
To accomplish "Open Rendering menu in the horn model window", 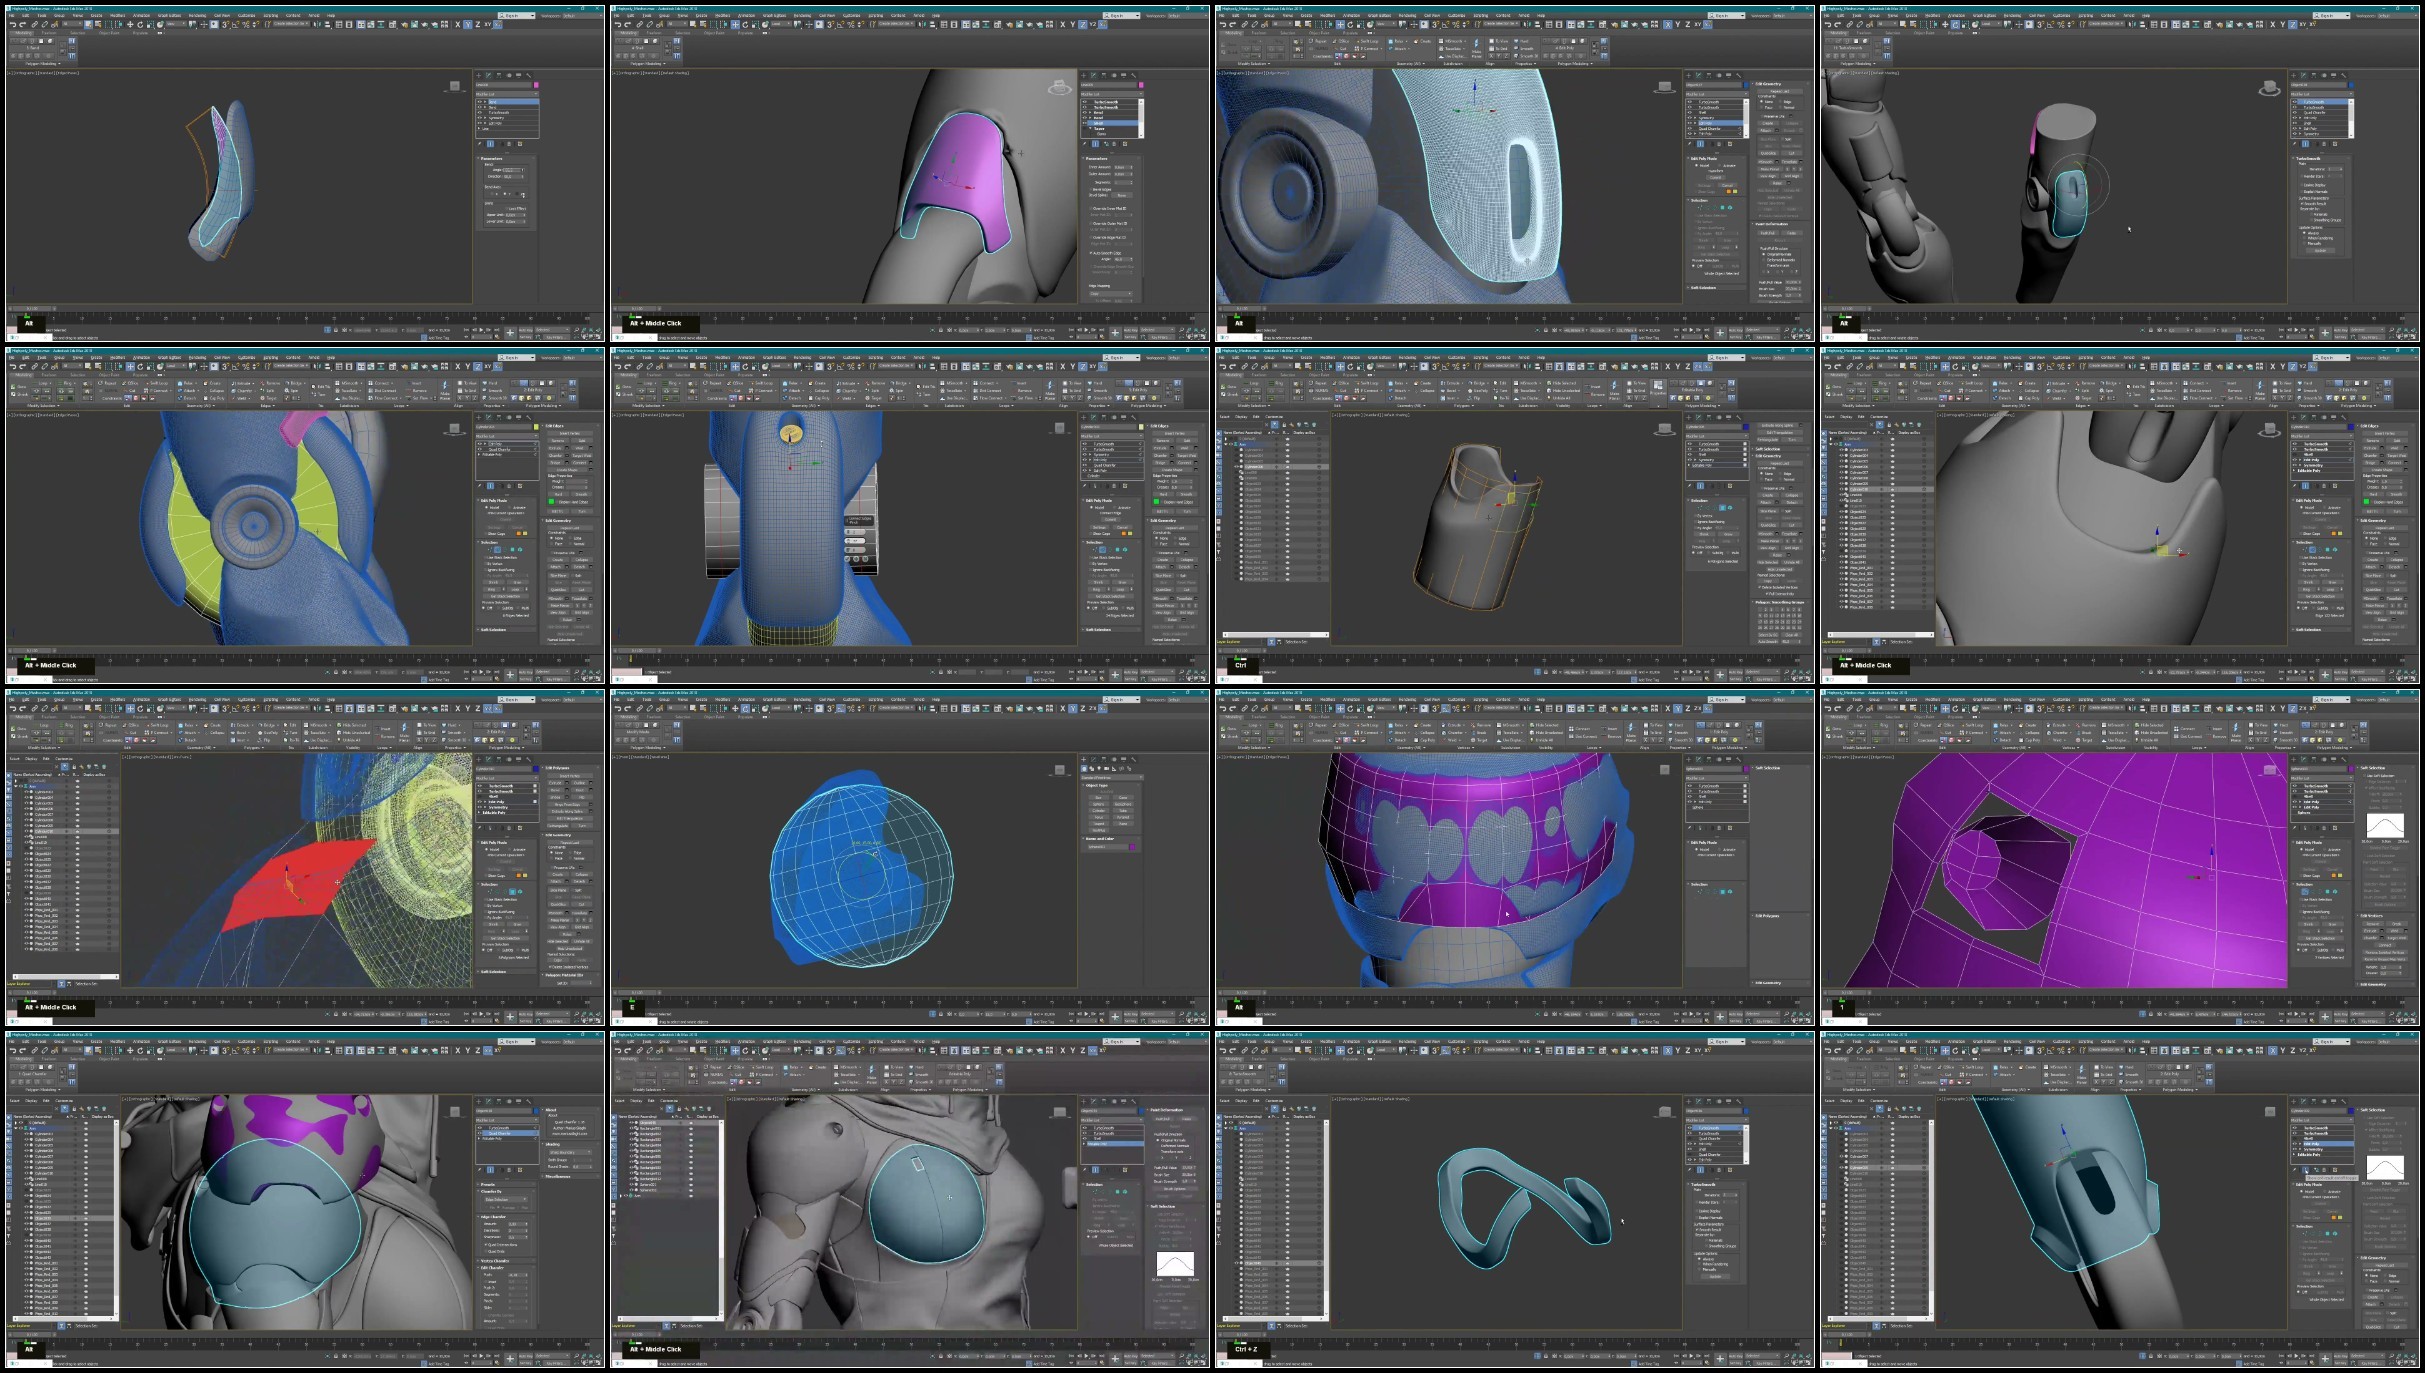I will [197, 15].
